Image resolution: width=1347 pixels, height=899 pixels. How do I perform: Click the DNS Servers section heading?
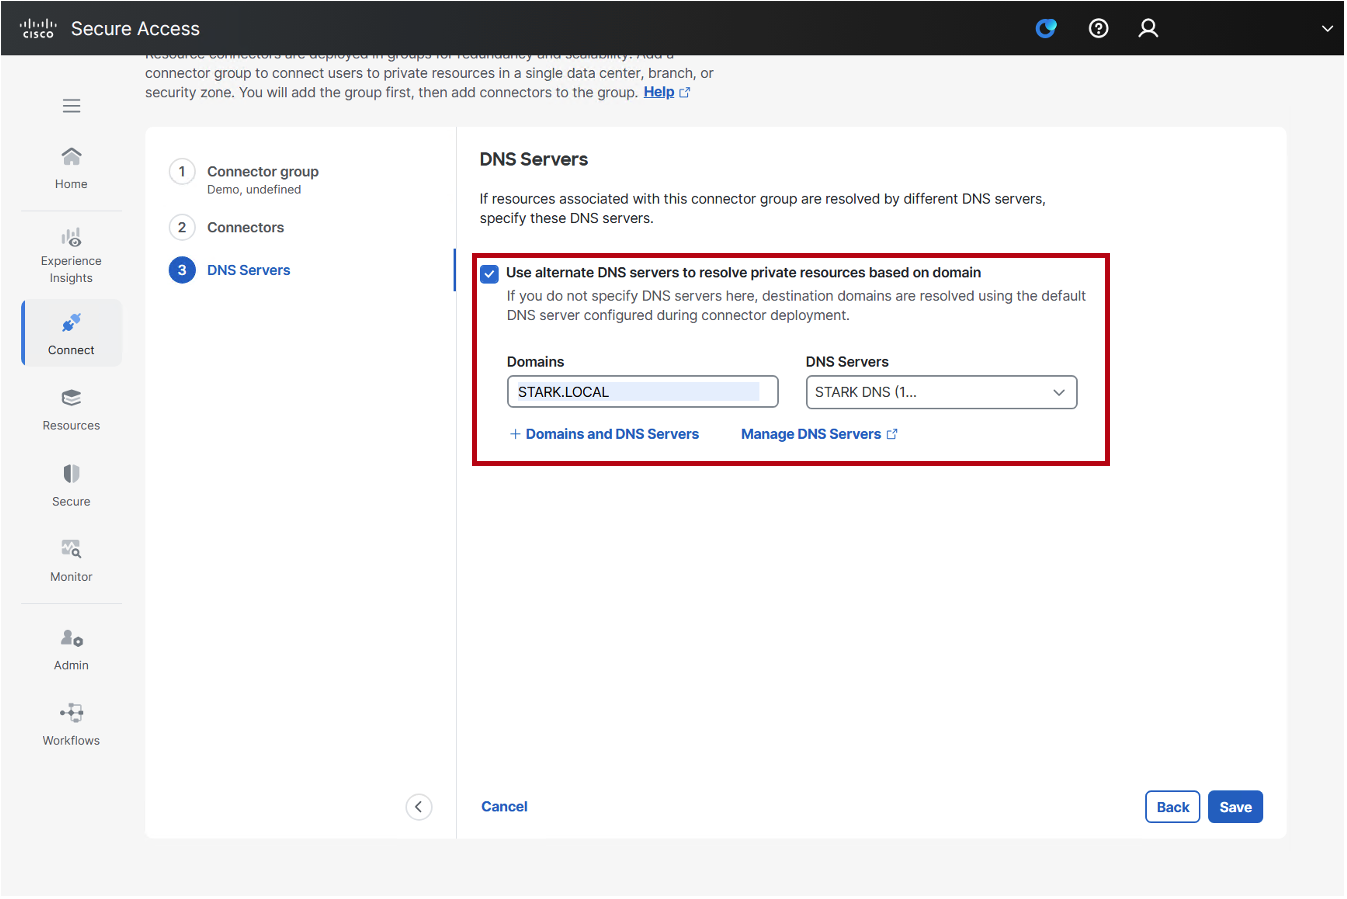tap(534, 160)
